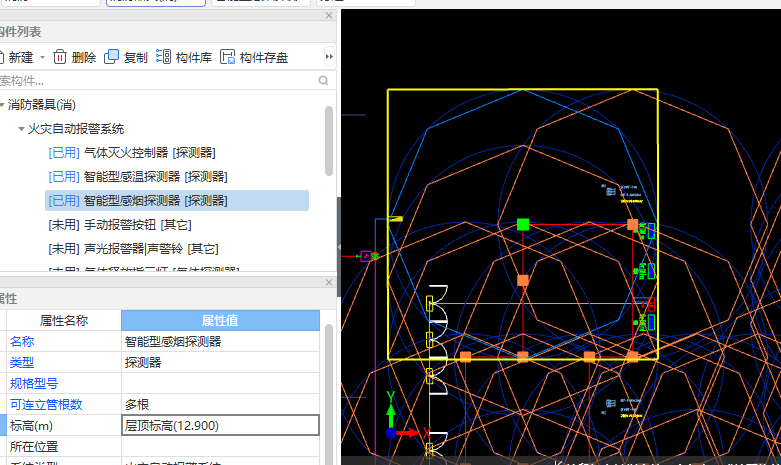Edit the 层顶标高(12.900) elevation field
The image size is (781, 465).
pos(220,426)
